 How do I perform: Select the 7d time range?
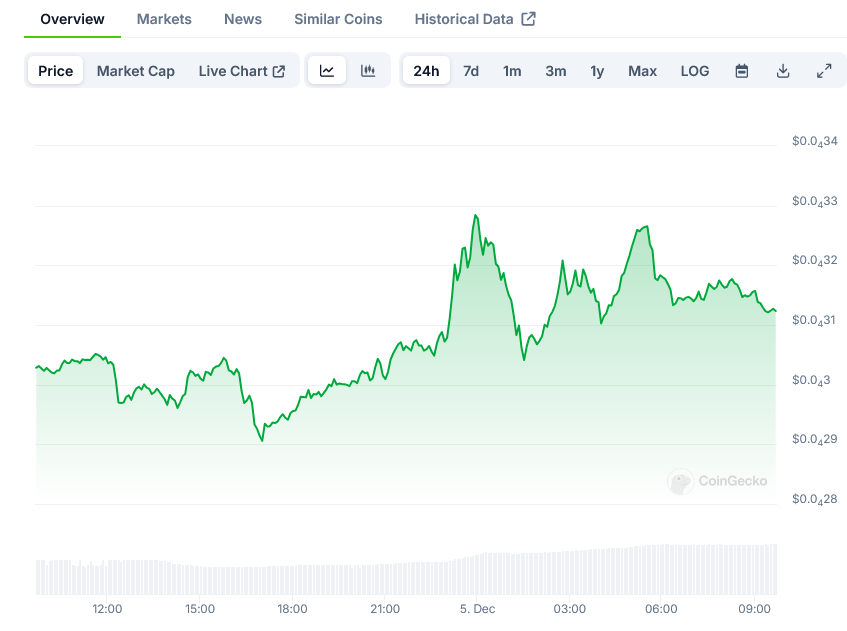click(471, 71)
